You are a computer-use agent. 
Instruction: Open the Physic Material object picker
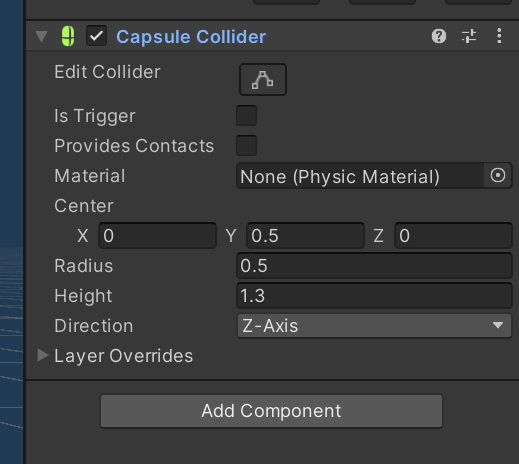498,175
